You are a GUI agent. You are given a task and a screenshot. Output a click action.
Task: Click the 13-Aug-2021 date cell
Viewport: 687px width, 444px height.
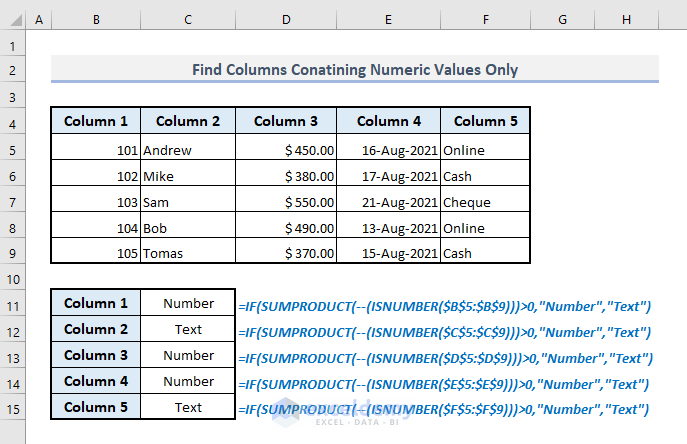(x=388, y=228)
